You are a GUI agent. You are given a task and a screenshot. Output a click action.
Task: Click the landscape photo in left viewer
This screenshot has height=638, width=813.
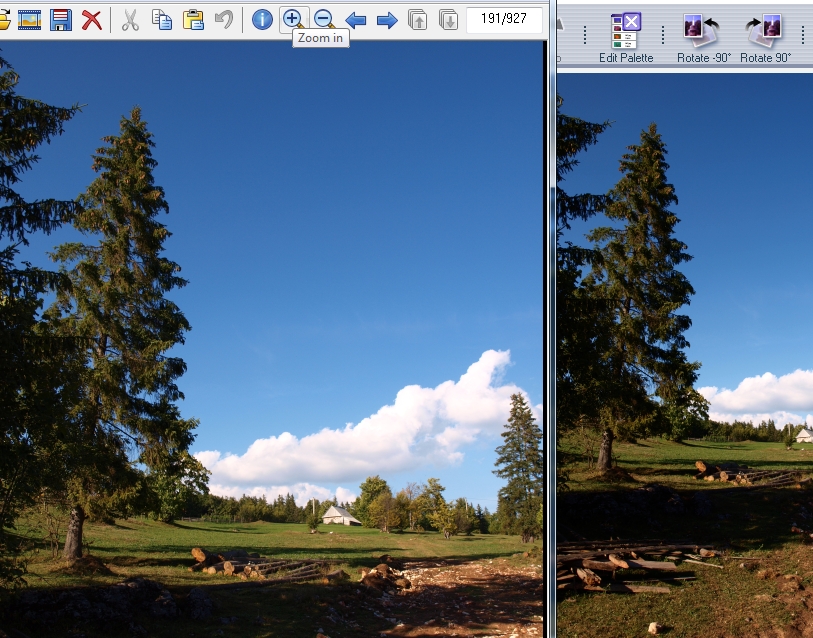coord(271,339)
